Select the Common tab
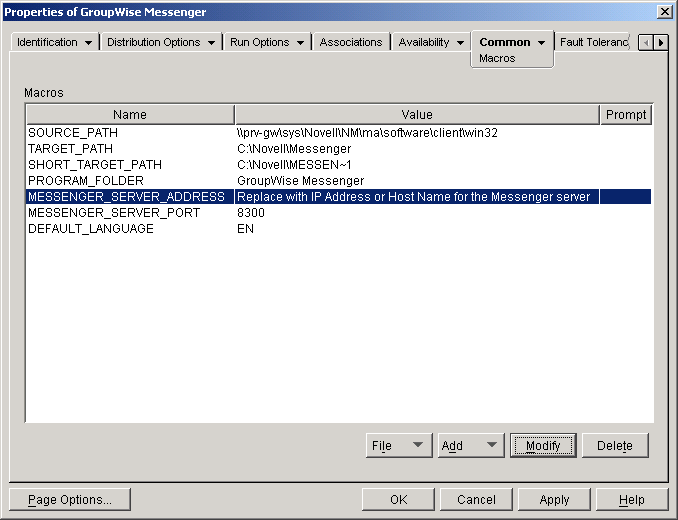The width and height of the screenshot is (678, 520). pyautogui.click(x=505, y=42)
